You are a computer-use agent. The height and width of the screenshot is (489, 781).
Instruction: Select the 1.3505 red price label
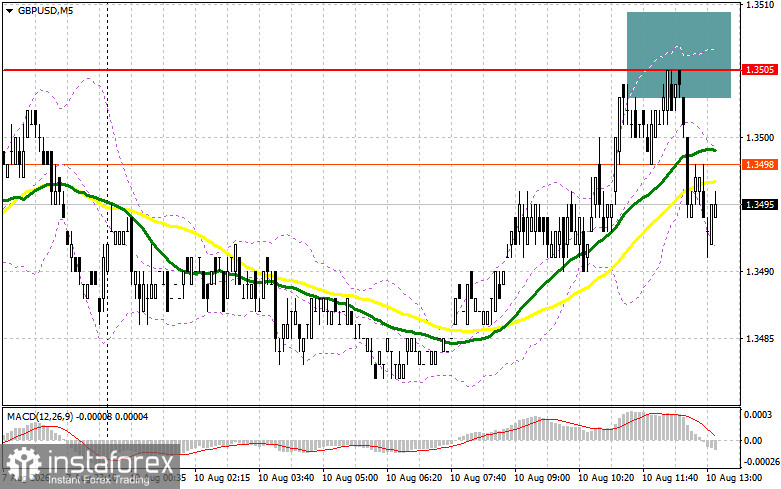click(x=760, y=70)
